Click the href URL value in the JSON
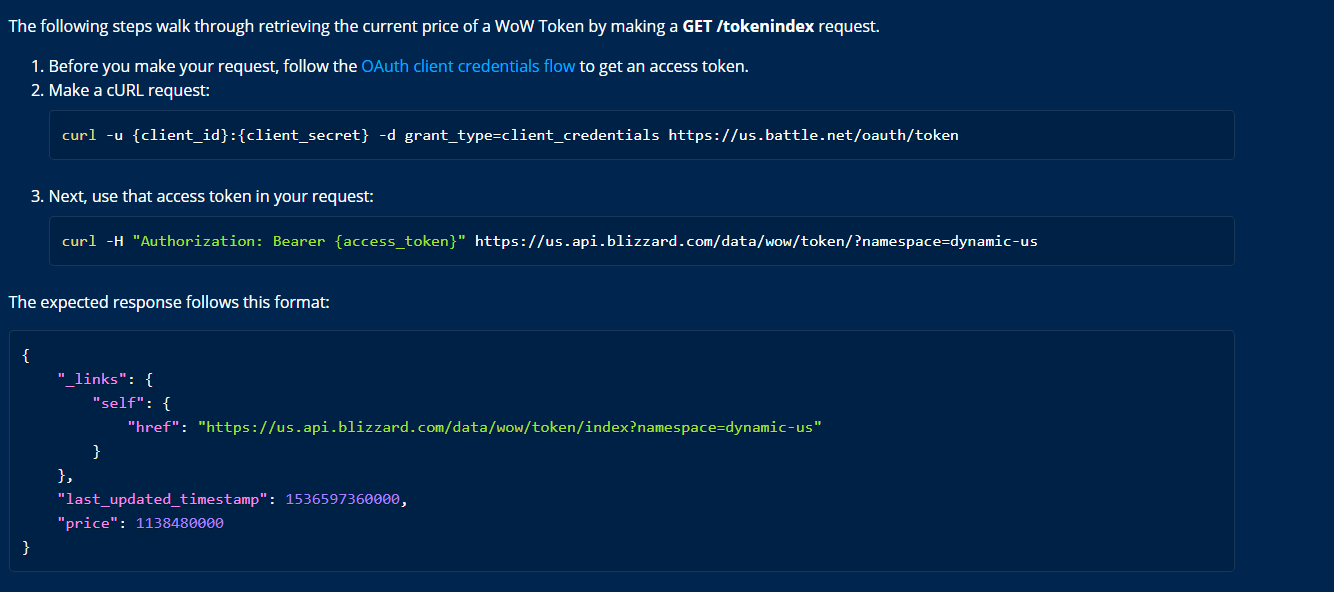1334x592 pixels. pos(510,427)
